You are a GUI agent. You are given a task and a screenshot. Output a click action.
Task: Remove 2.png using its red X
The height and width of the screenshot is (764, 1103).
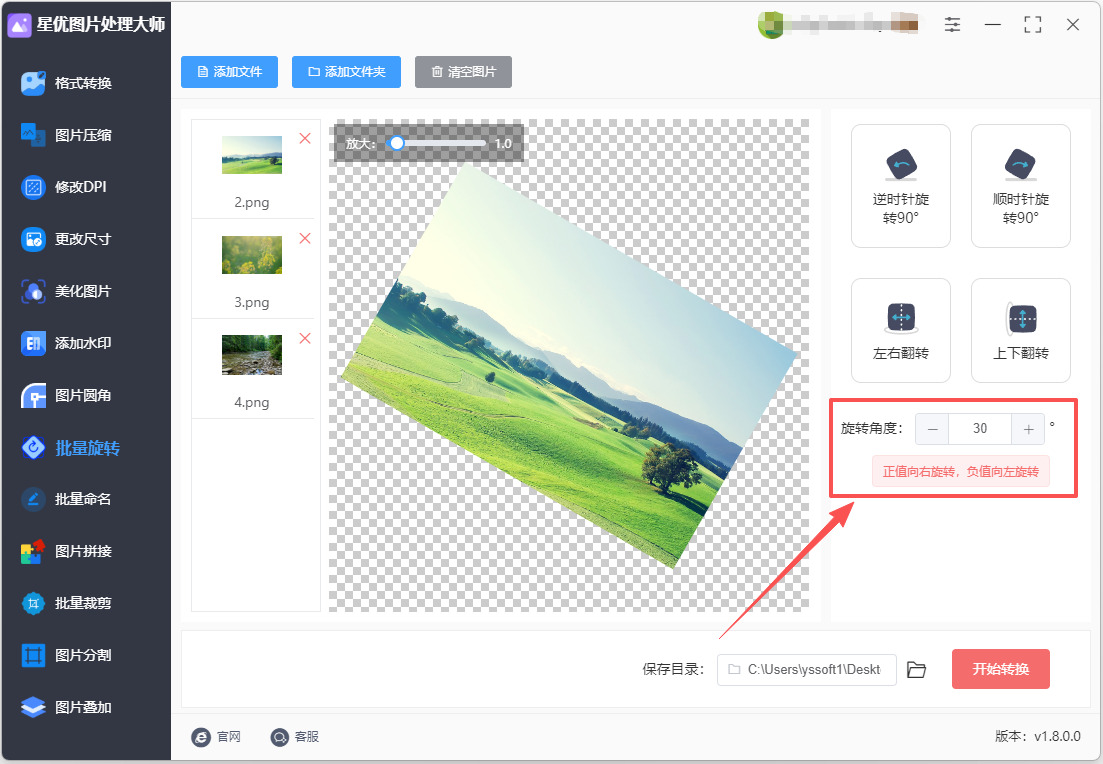(x=305, y=139)
